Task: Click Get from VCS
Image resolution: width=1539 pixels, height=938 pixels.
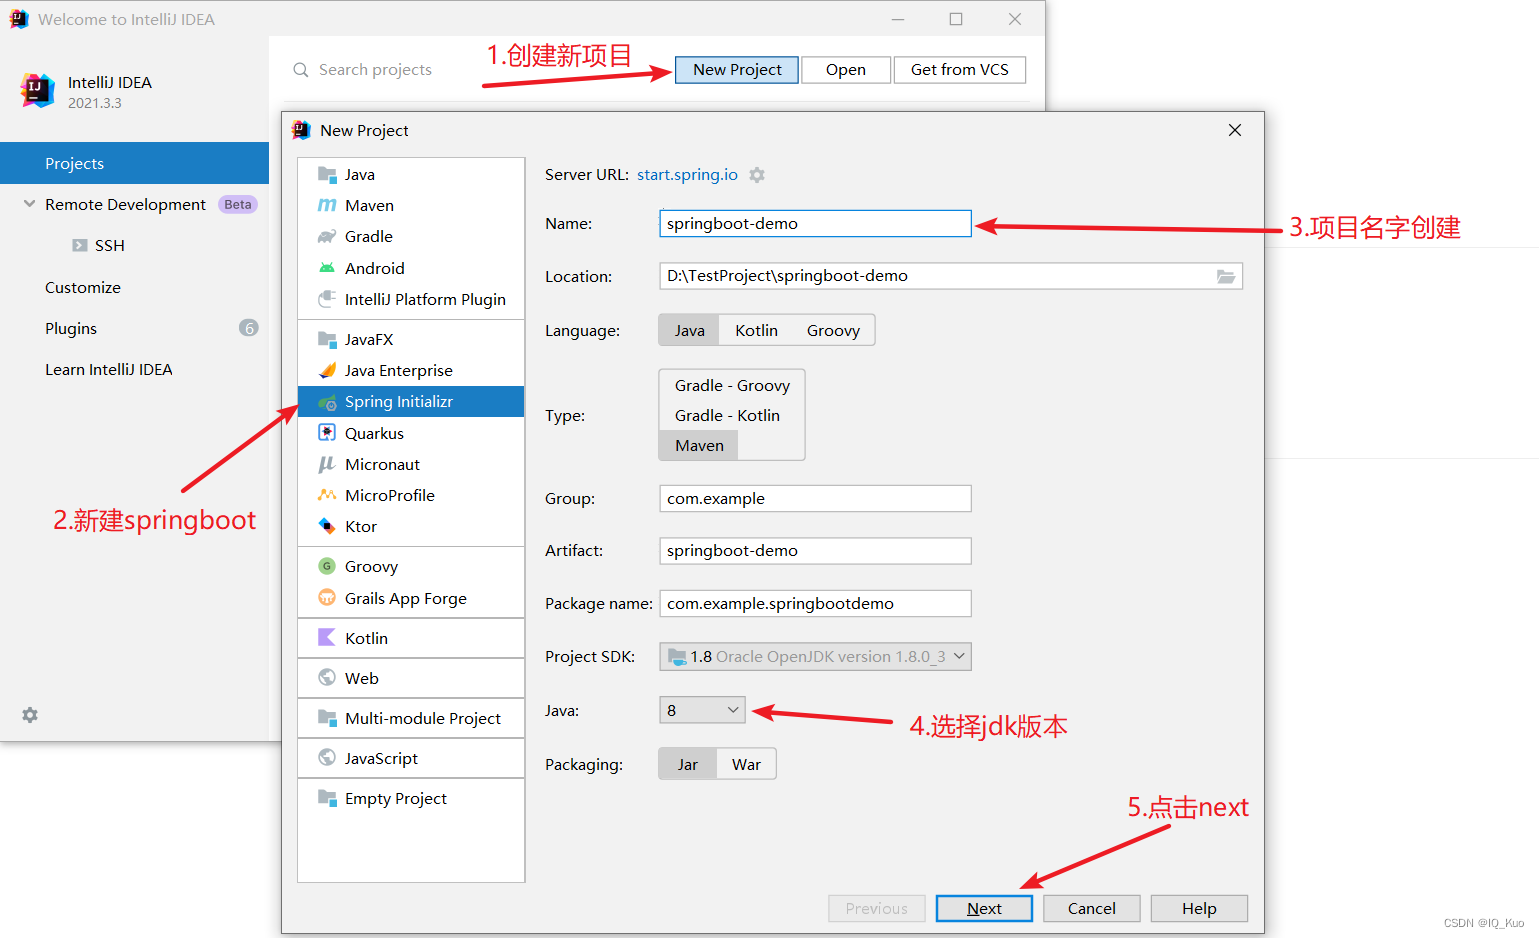Action: pyautogui.click(x=960, y=70)
